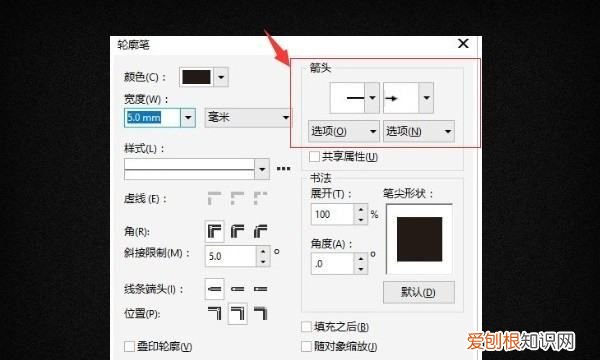Screen dimensions: 600x360
Task: Select centered outline position 位置
Action: (238, 313)
